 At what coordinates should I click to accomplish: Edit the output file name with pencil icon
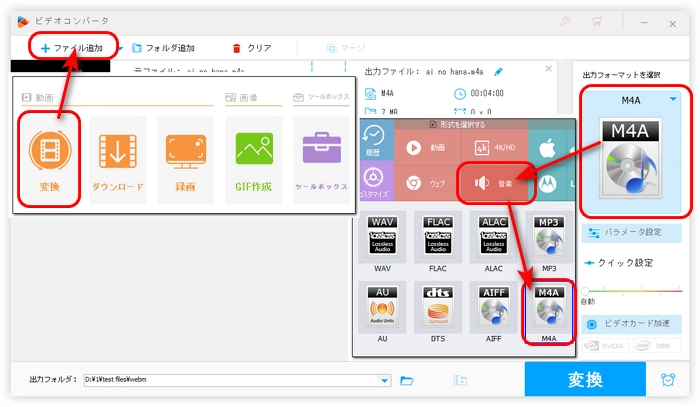pos(499,72)
